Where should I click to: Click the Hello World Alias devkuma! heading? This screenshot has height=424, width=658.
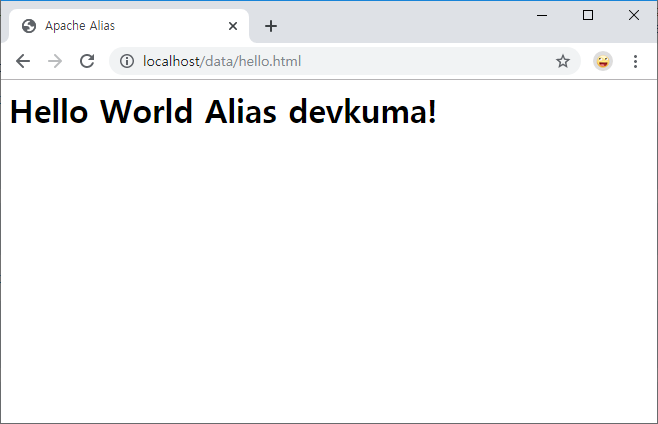tap(223, 112)
